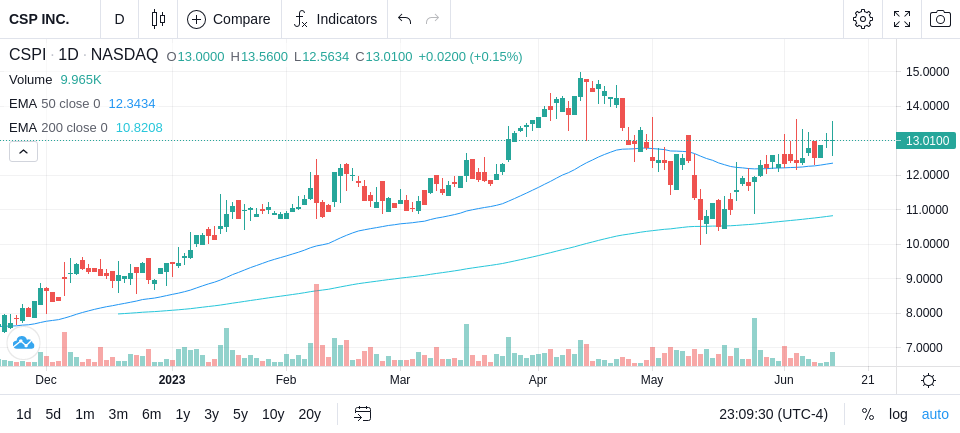Redo the last chart action

433,19
